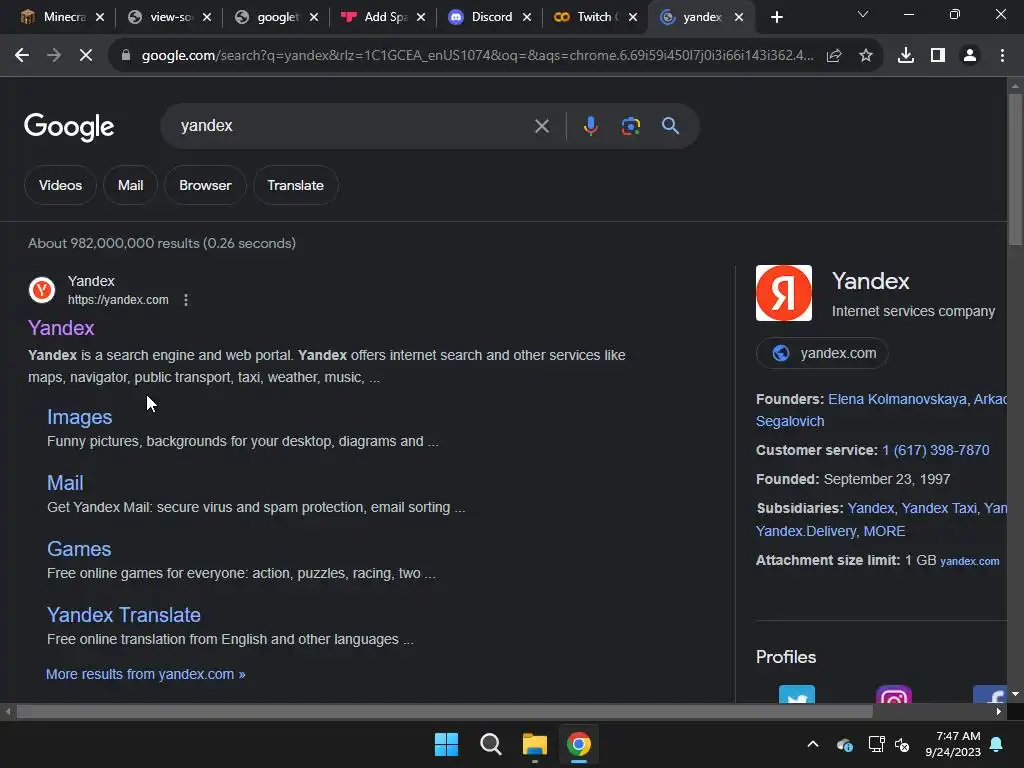Open File Explorer from the taskbar

[x=534, y=744]
